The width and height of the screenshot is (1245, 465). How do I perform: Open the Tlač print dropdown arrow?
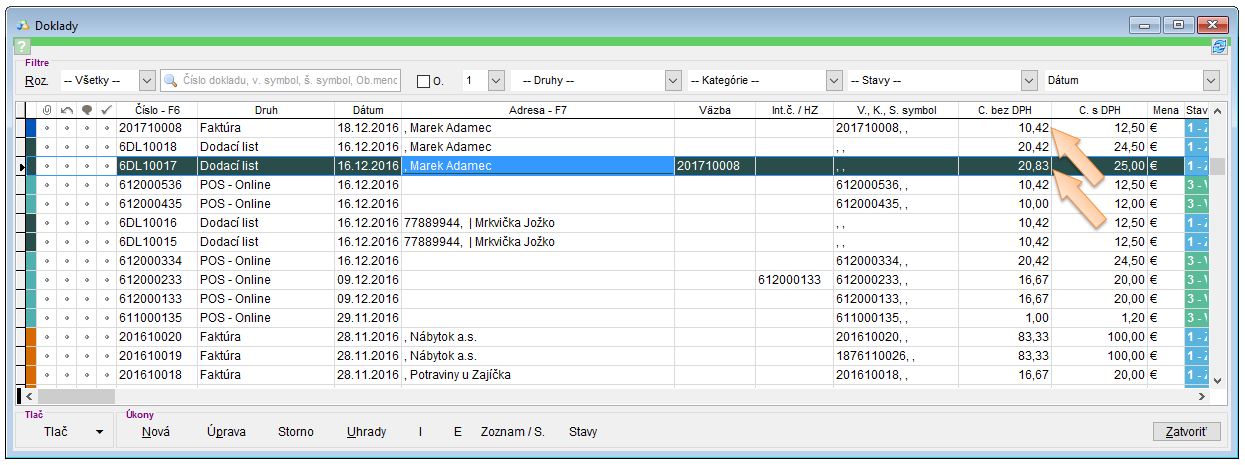click(99, 432)
